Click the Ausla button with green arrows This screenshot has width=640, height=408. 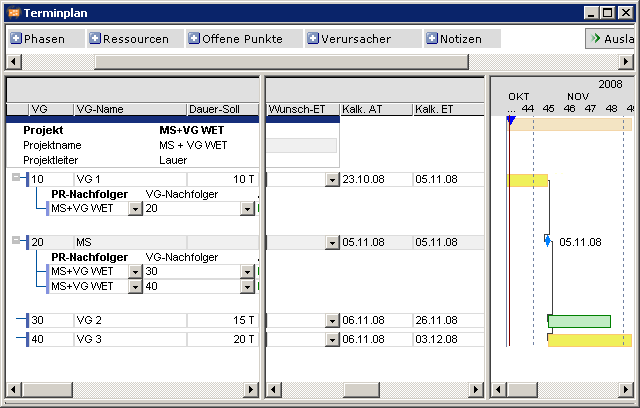(611, 39)
